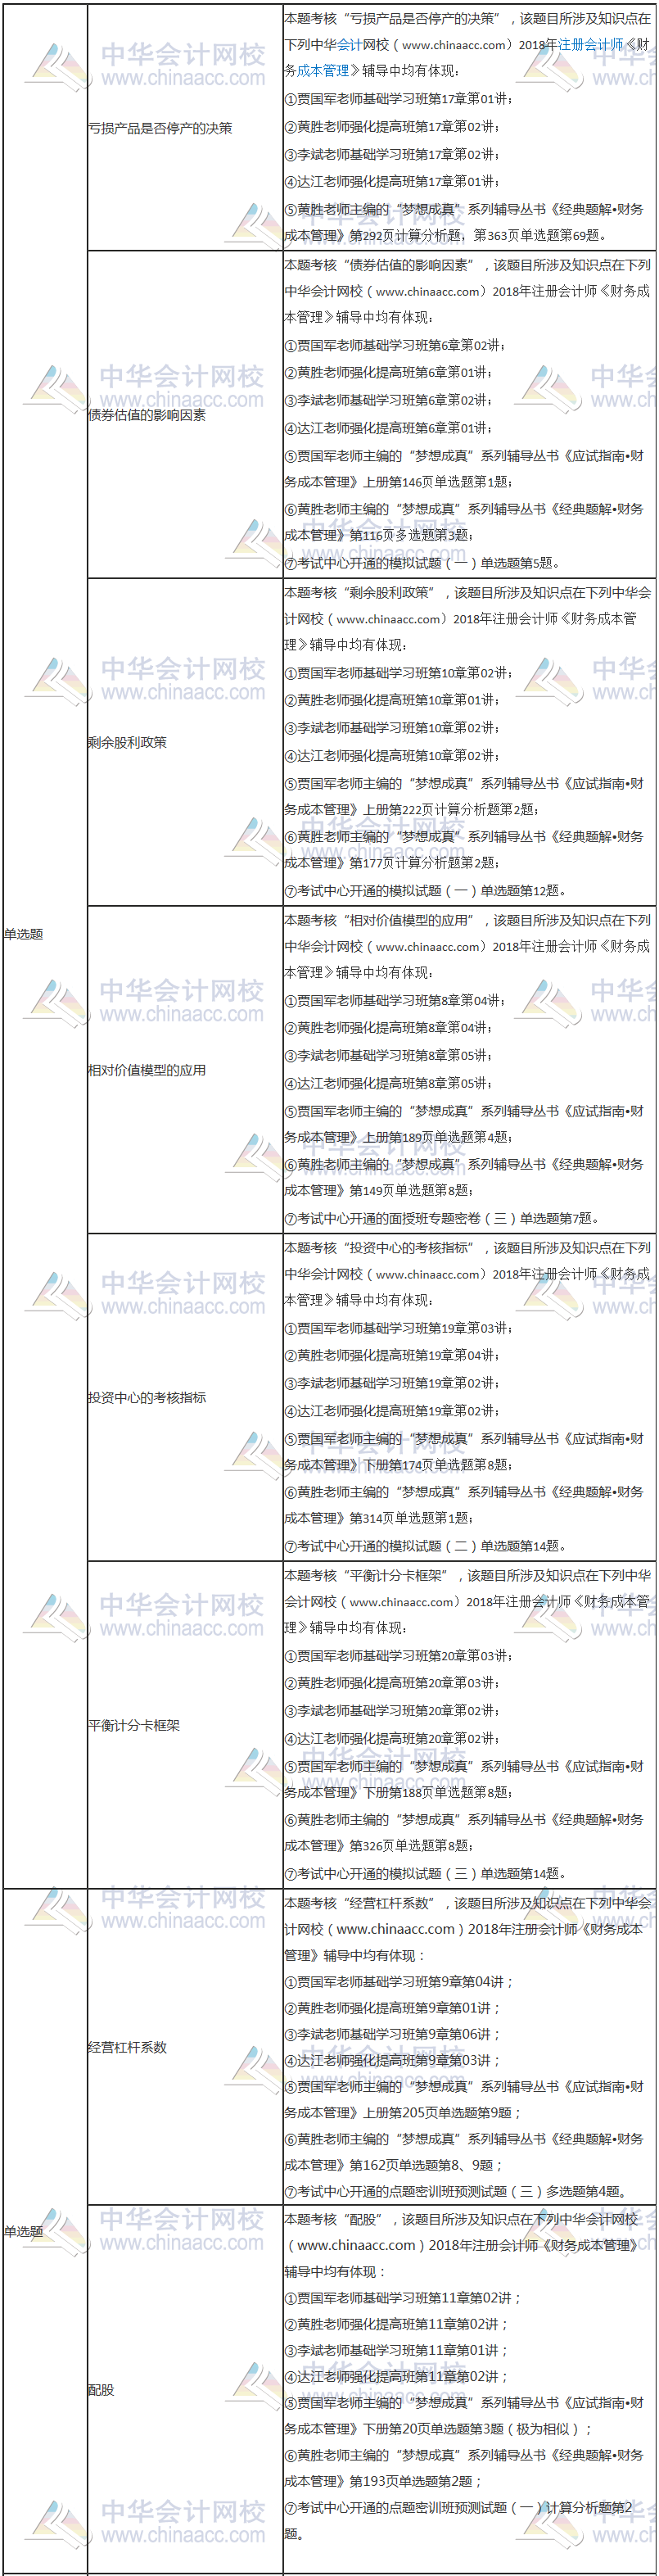Click line ①贾国军老师基础学习班第11章第02讲

(x=403, y=2298)
